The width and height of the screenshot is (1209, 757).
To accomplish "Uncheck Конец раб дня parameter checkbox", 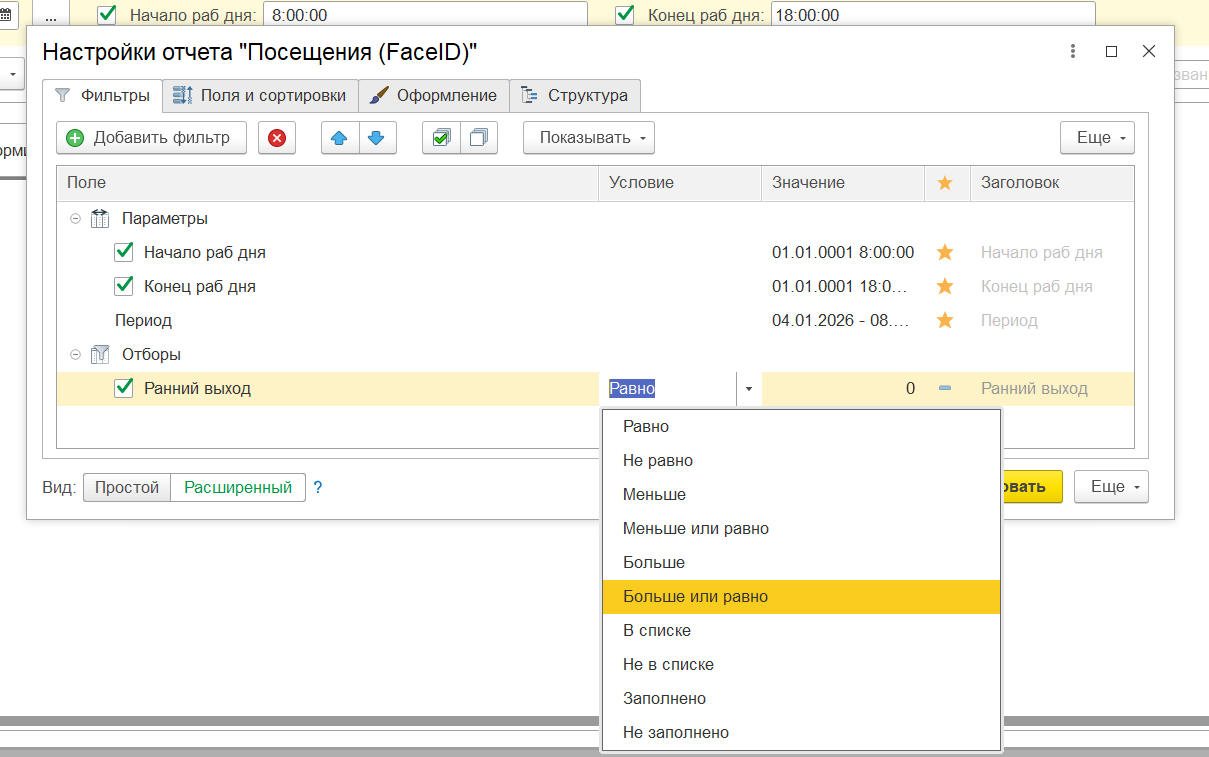I will tap(124, 287).
